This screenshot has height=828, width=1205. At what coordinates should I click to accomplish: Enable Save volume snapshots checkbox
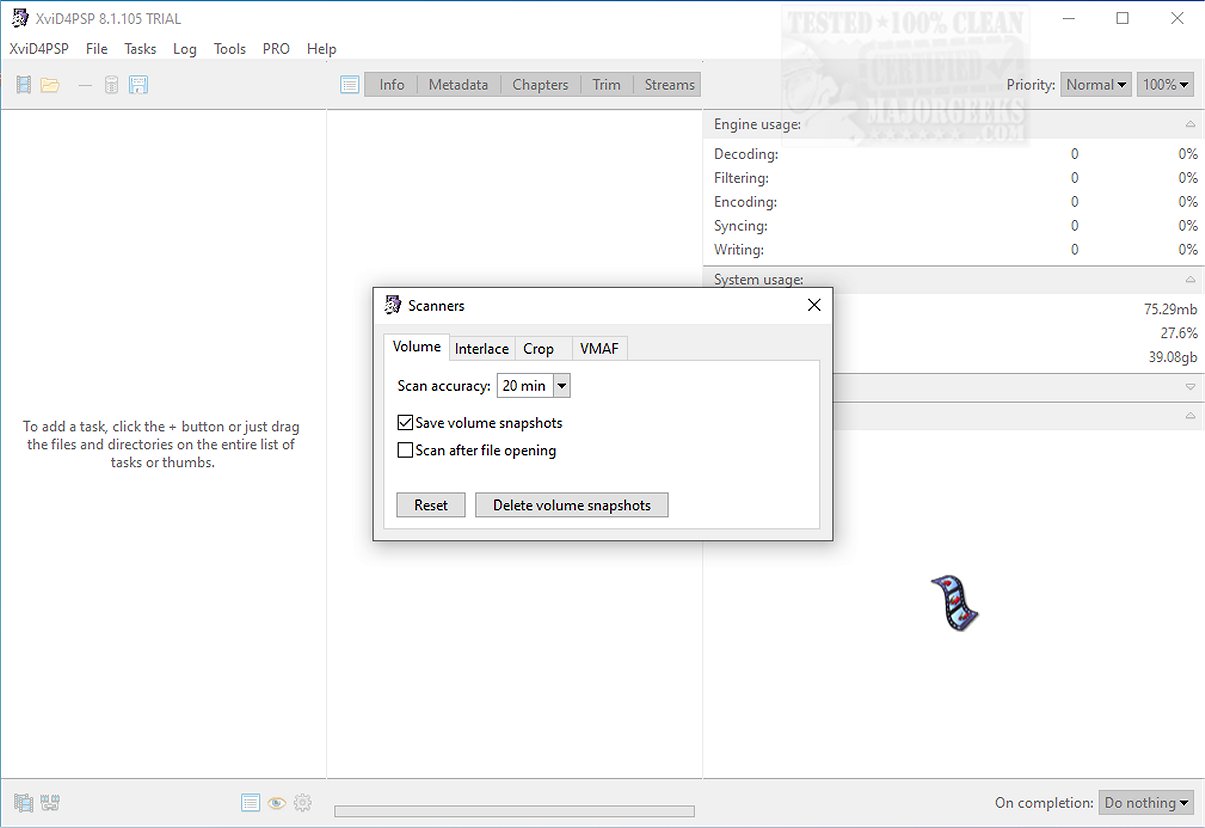[405, 423]
